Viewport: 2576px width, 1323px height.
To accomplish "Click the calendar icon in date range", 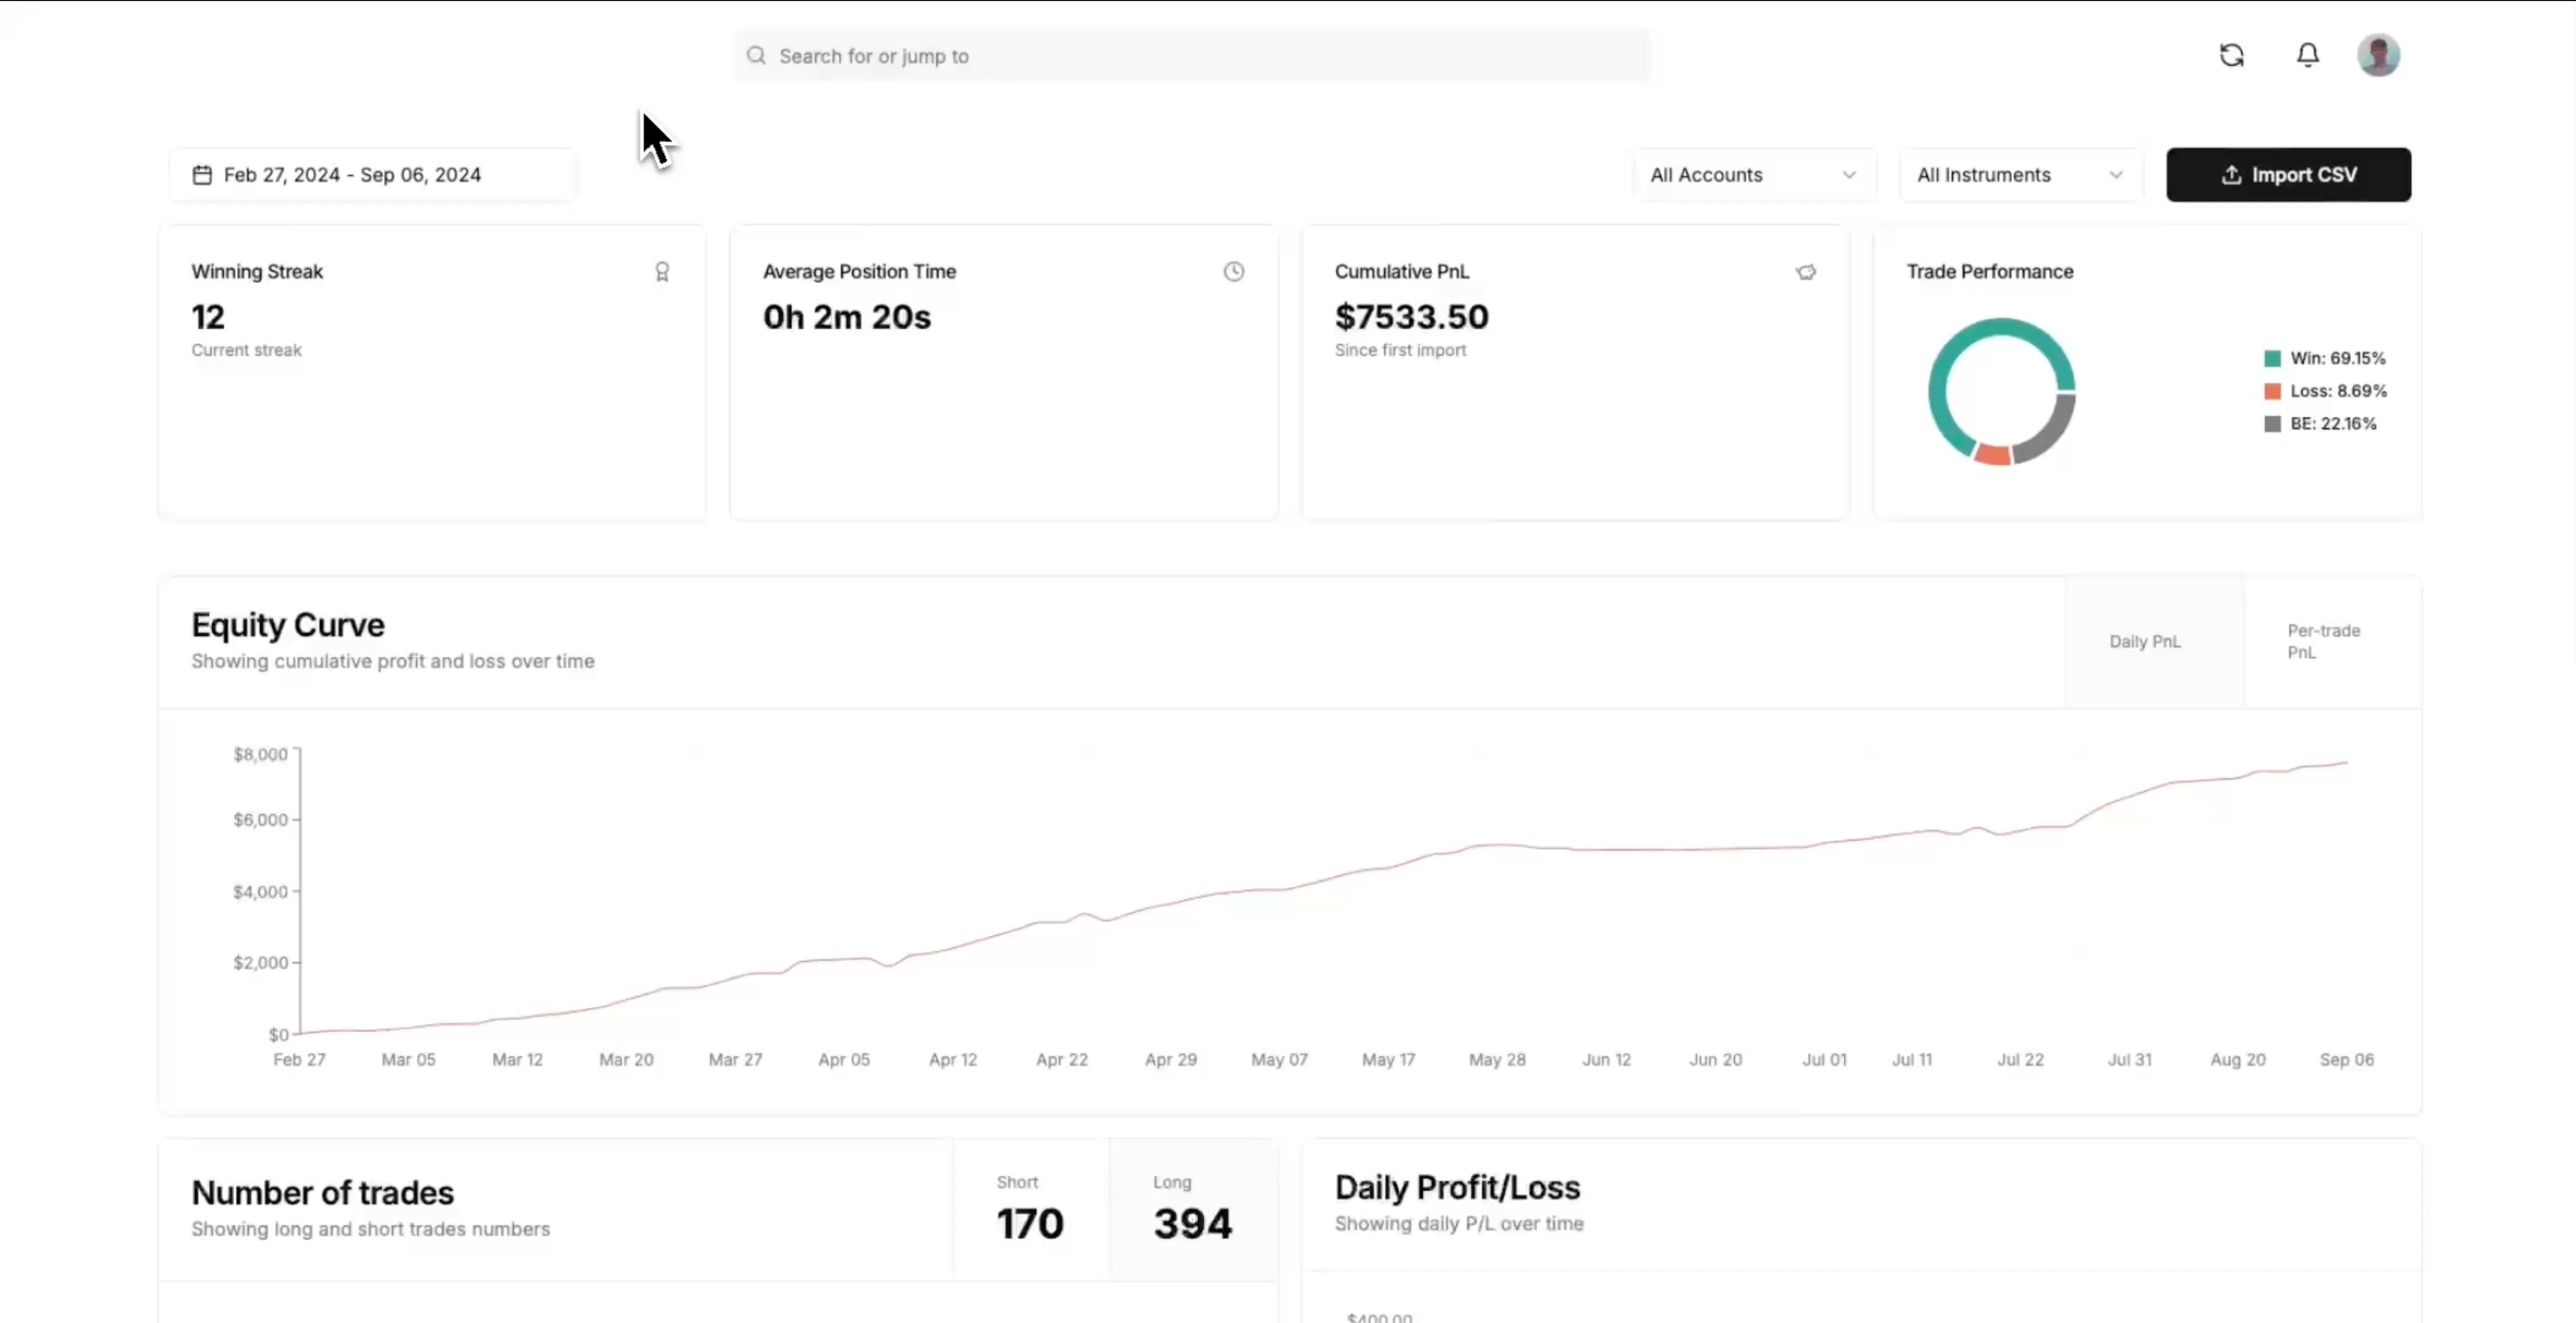I will pos(202,175).
